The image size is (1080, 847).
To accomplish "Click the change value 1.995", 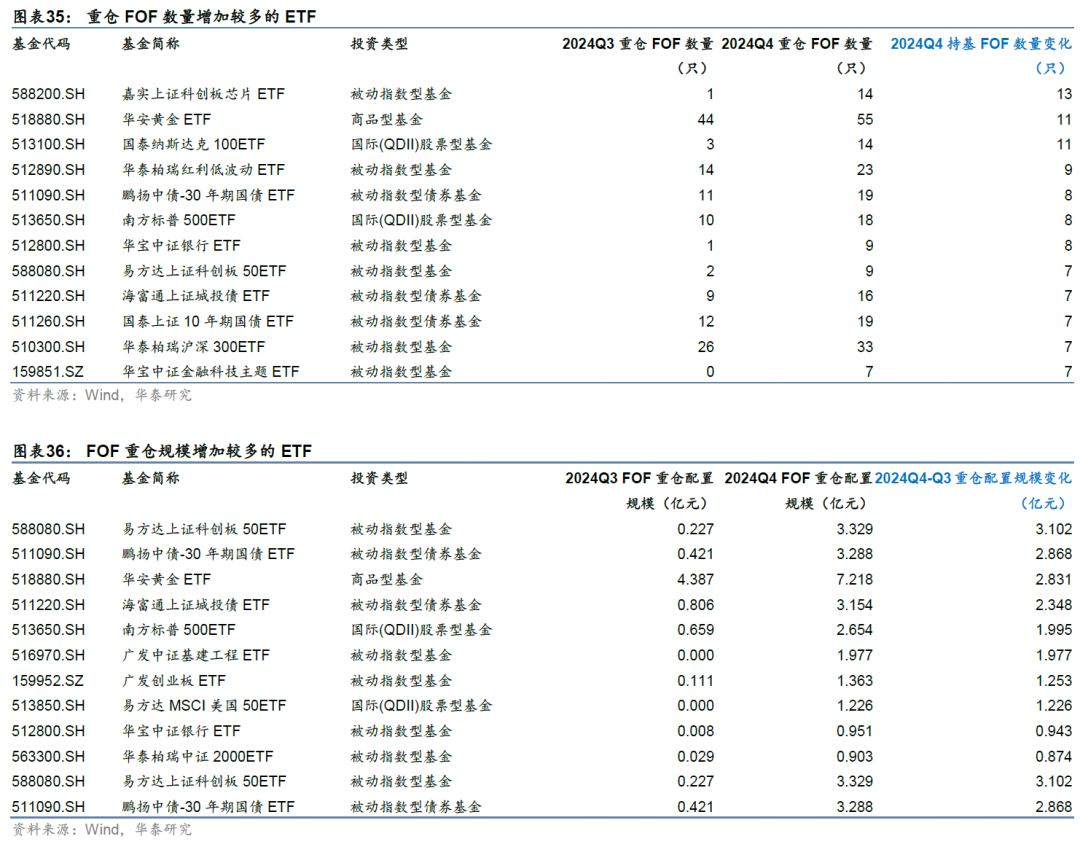I will click(1053, 630).
